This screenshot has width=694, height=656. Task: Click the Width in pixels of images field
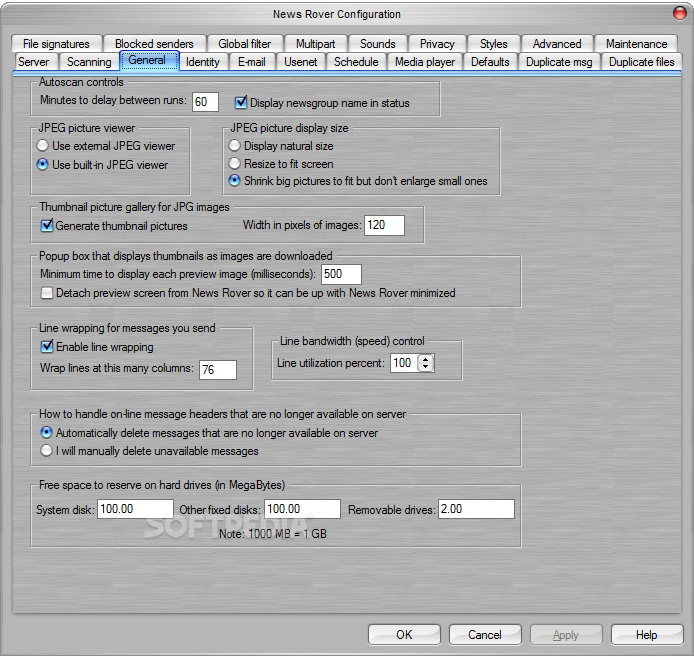coord(384,225)
